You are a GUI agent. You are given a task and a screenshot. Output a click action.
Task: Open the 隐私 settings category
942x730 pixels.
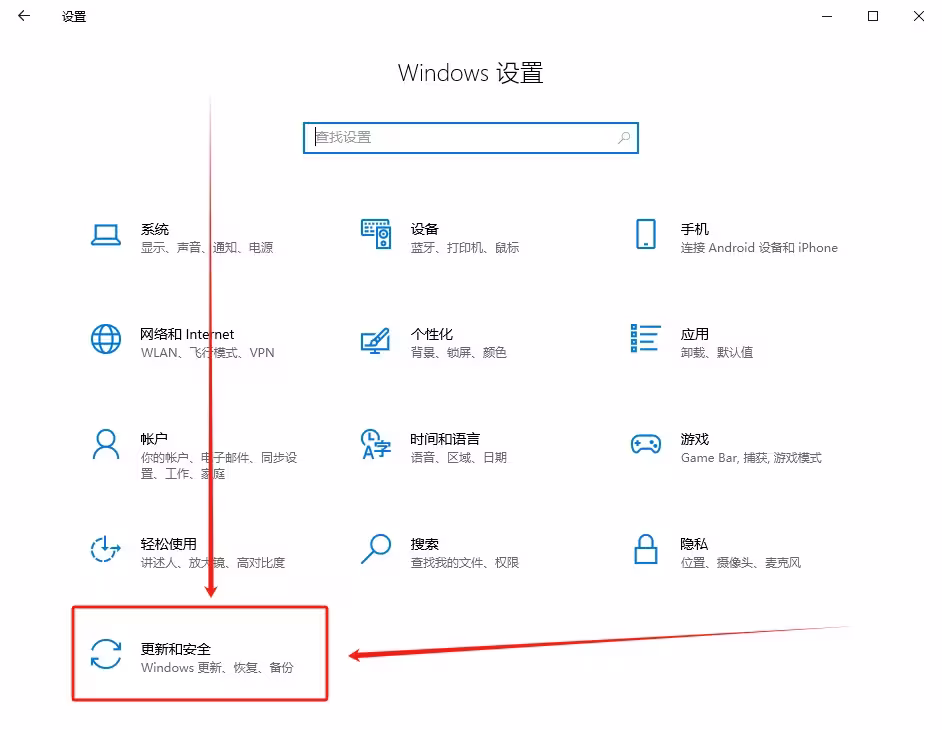point(694,544)
